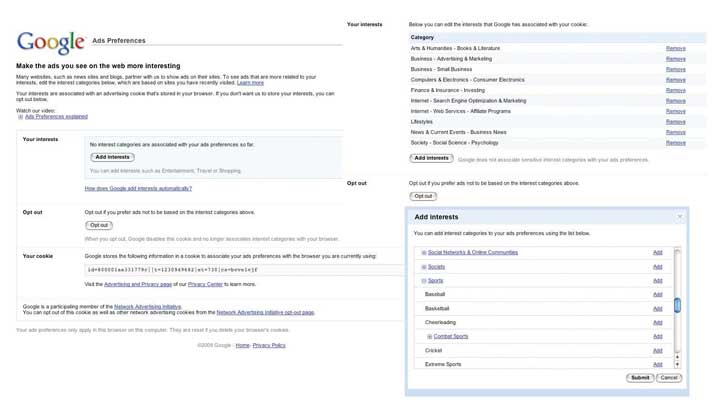Open the Network Advertising Initiative link

pos(147,307)
